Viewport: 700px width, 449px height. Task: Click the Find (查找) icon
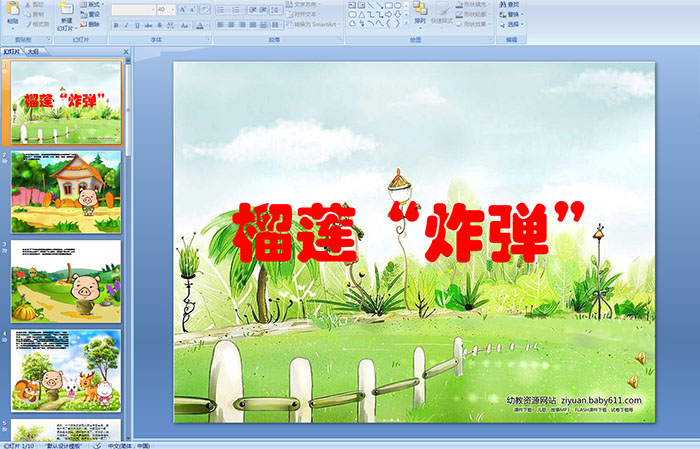510,4
